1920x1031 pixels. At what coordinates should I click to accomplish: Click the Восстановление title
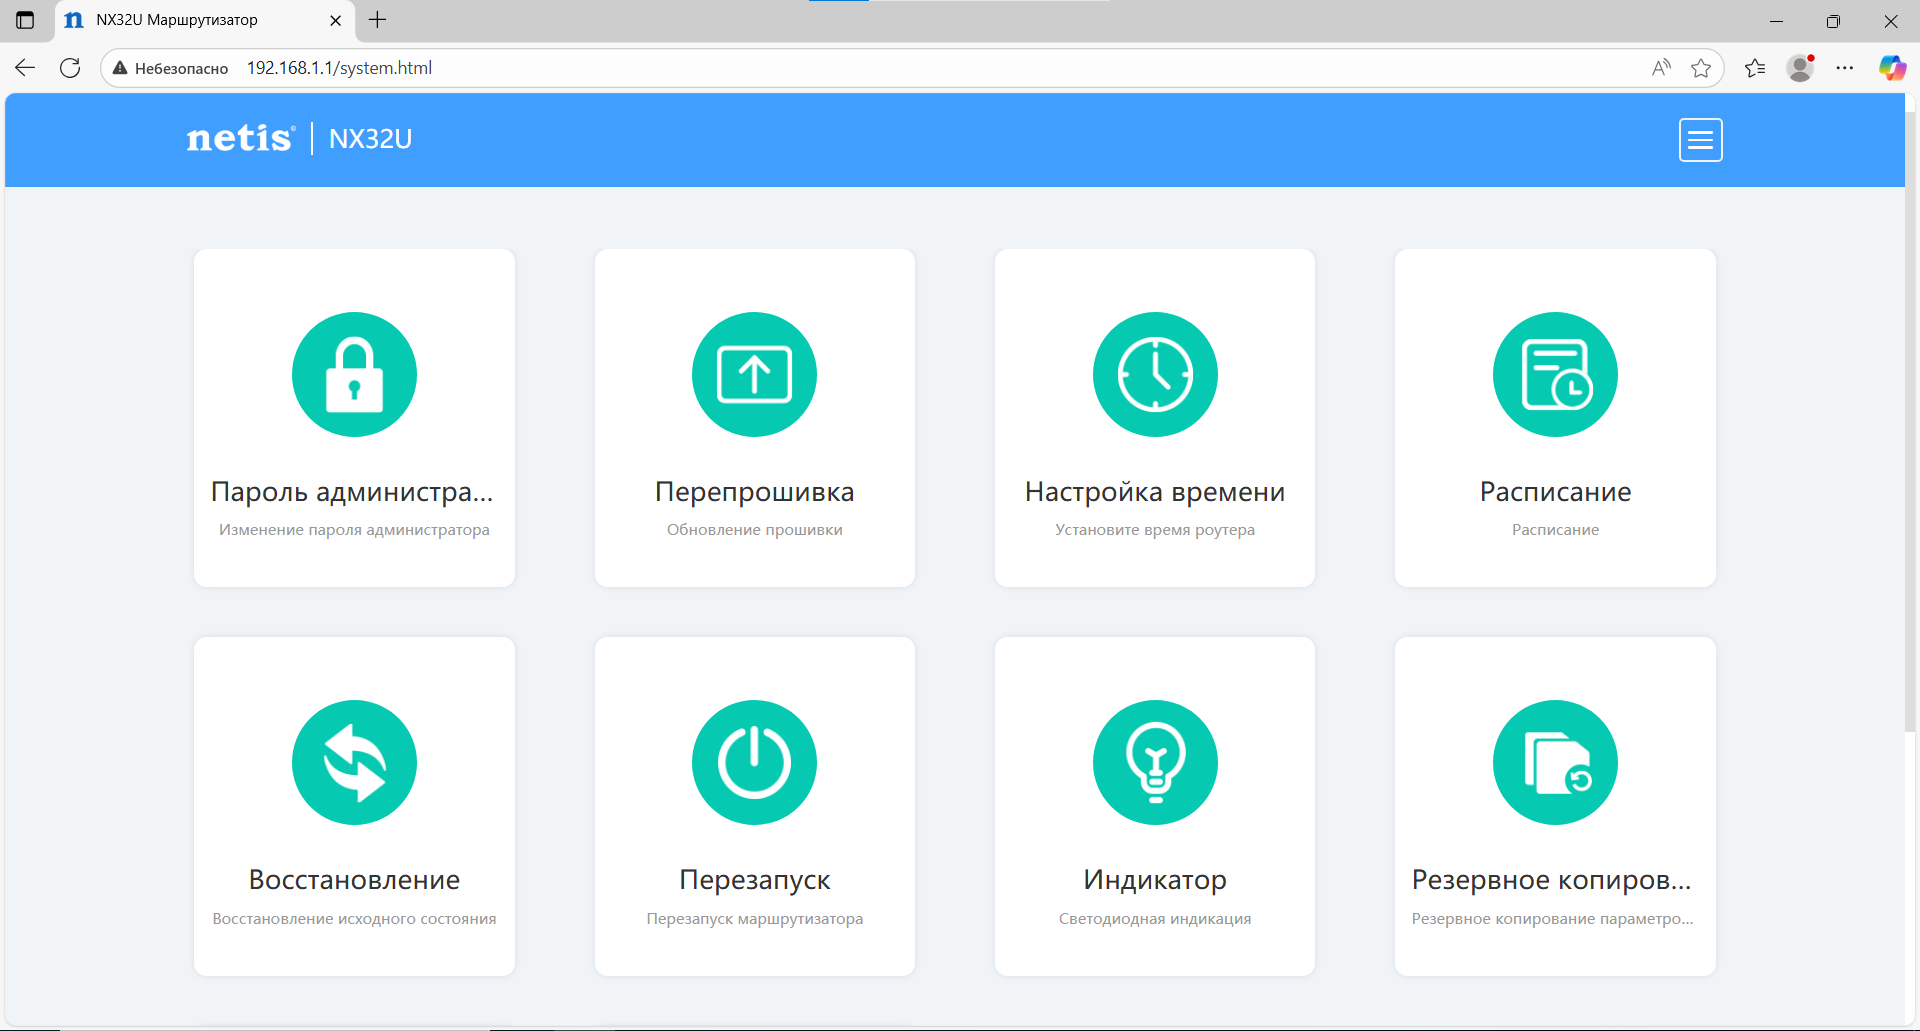pos(354,879)
